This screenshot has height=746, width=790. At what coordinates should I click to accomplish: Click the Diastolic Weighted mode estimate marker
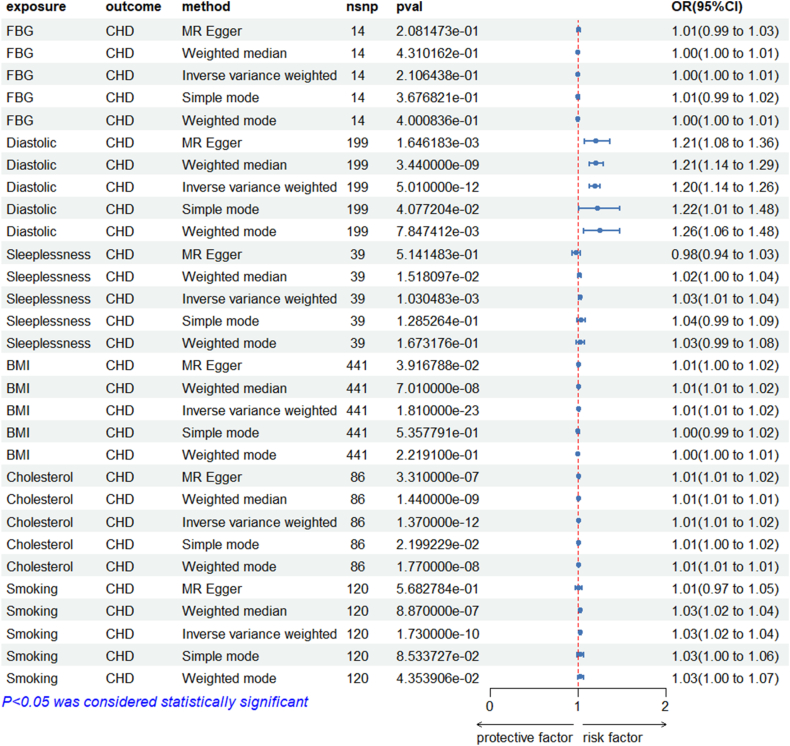600,230
